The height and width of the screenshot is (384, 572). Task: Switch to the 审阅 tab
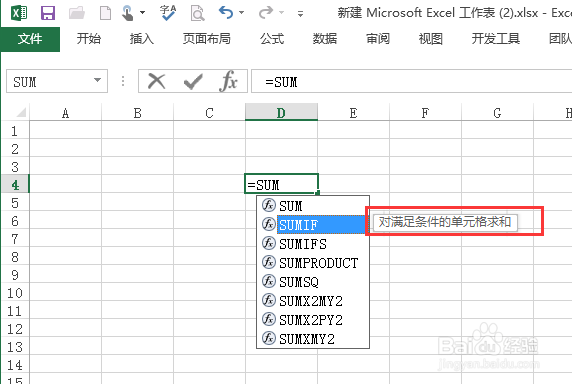(x=378, y=39)
